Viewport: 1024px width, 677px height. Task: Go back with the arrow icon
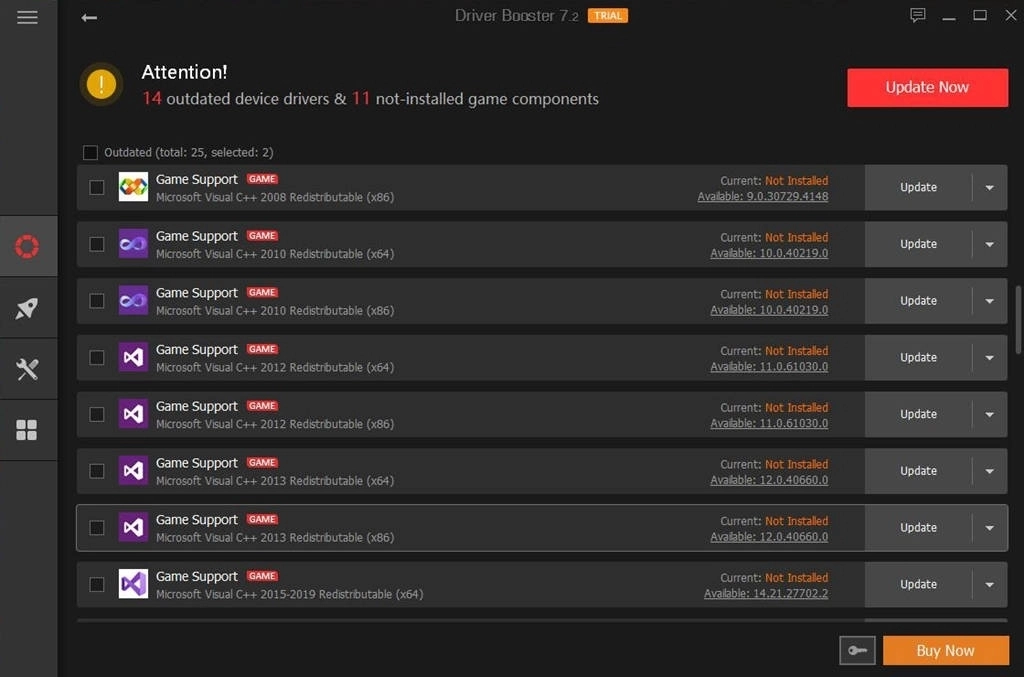[x=89, y=18]
